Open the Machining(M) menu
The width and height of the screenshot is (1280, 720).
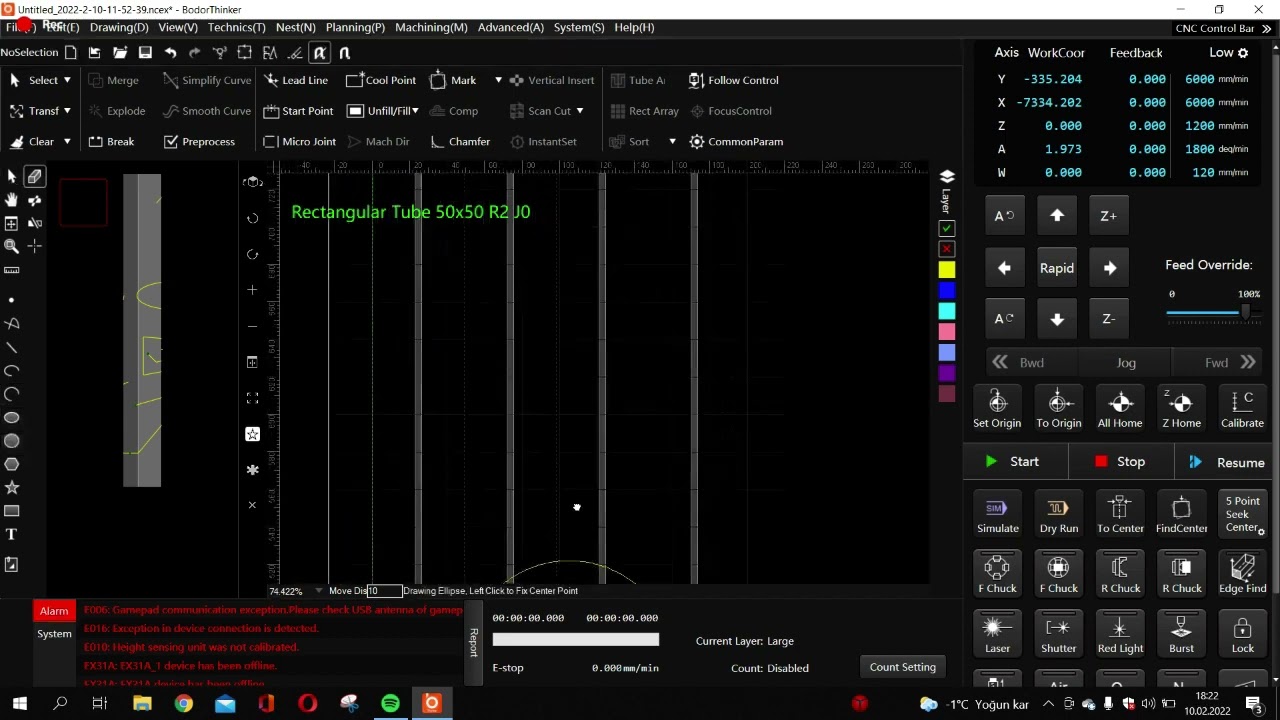tap(431, 27)
